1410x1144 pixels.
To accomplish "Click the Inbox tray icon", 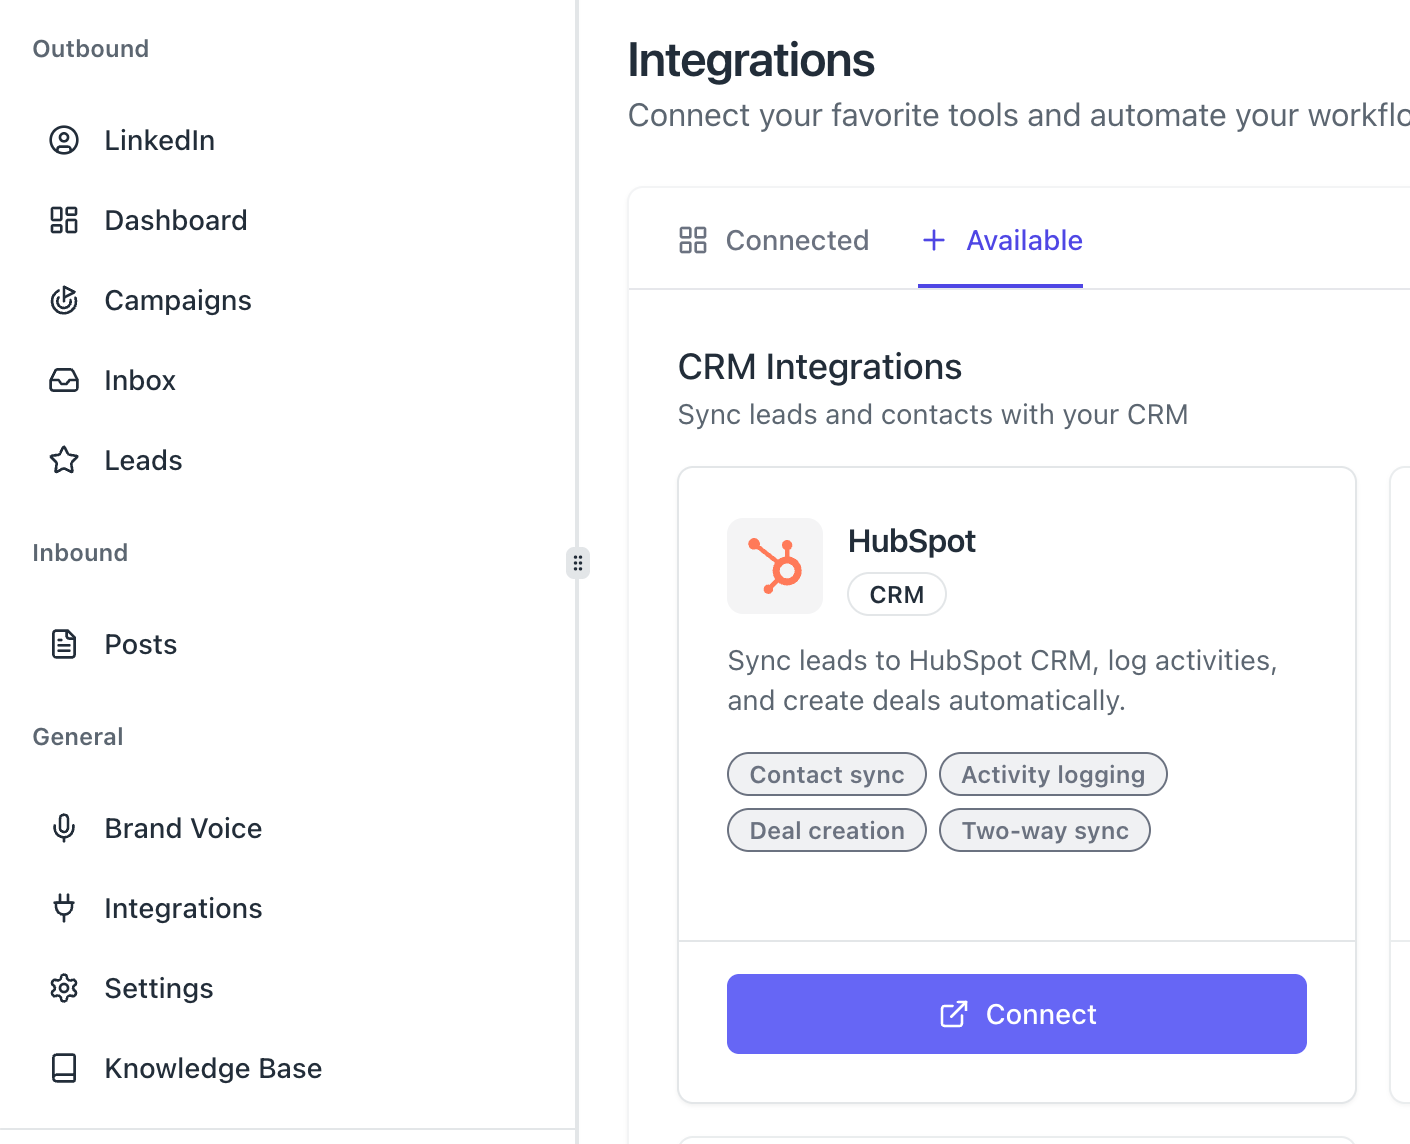I will click(64, 380).
